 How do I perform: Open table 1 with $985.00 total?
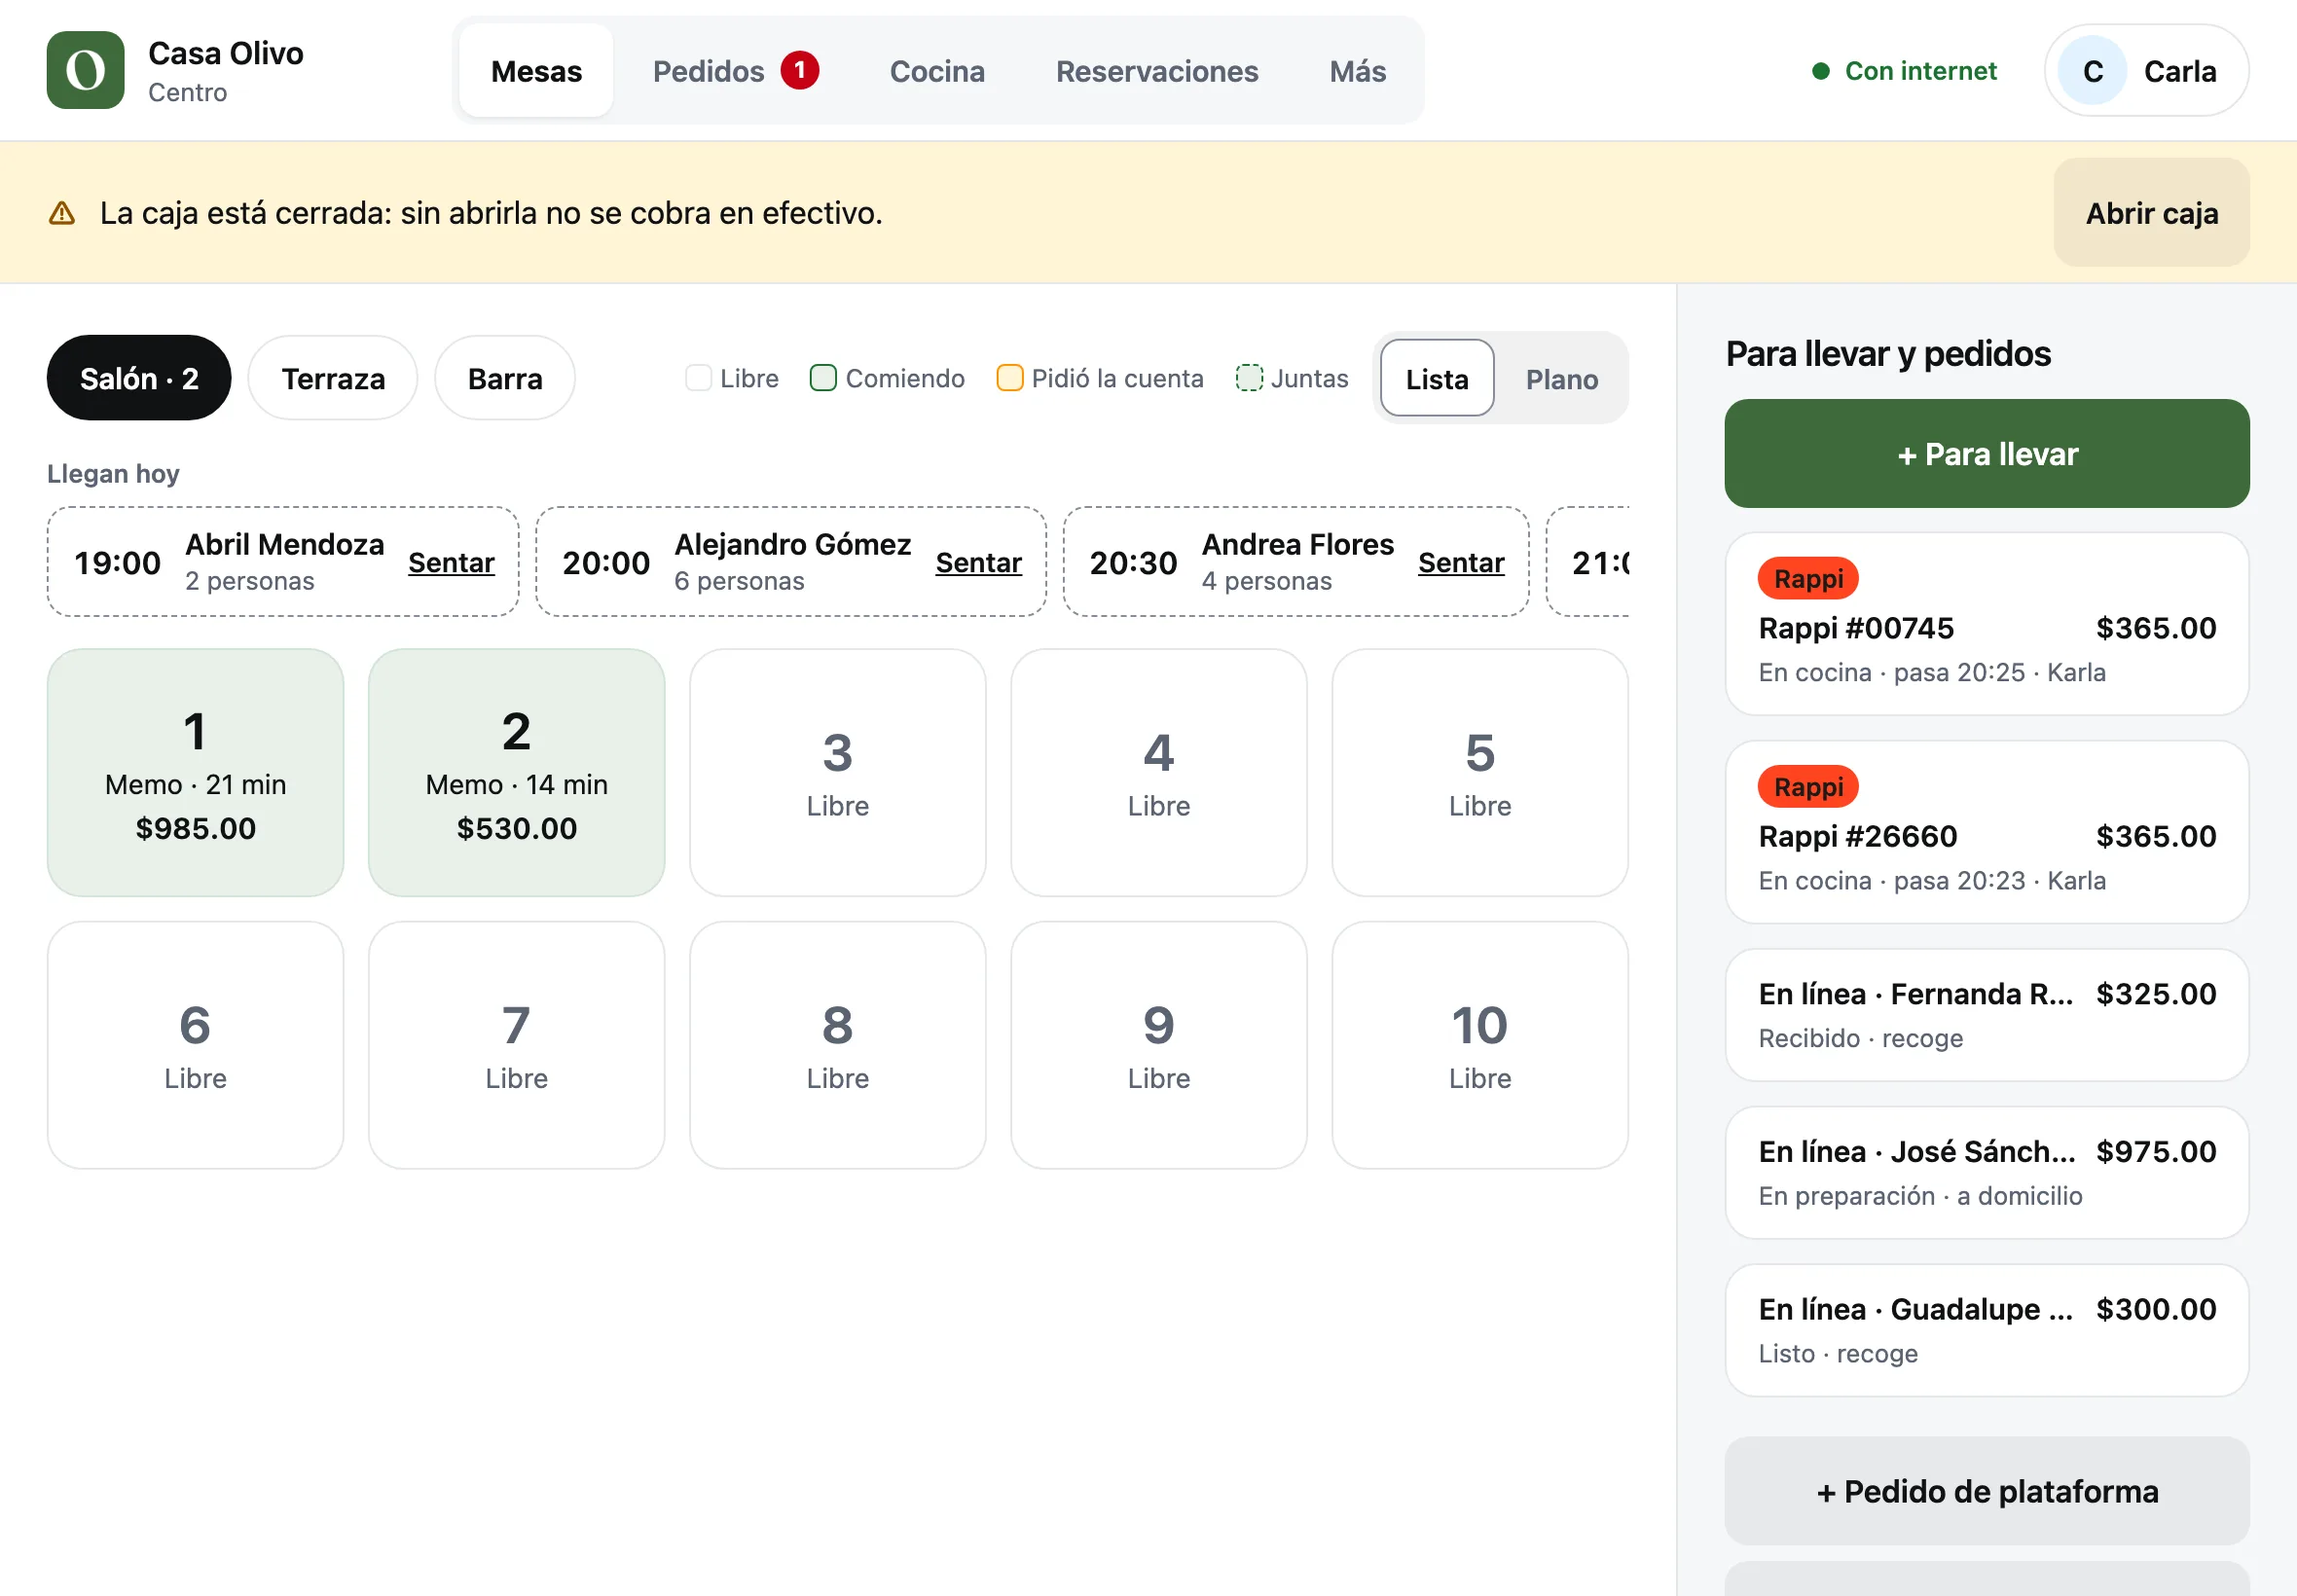[x=195, y=772]
